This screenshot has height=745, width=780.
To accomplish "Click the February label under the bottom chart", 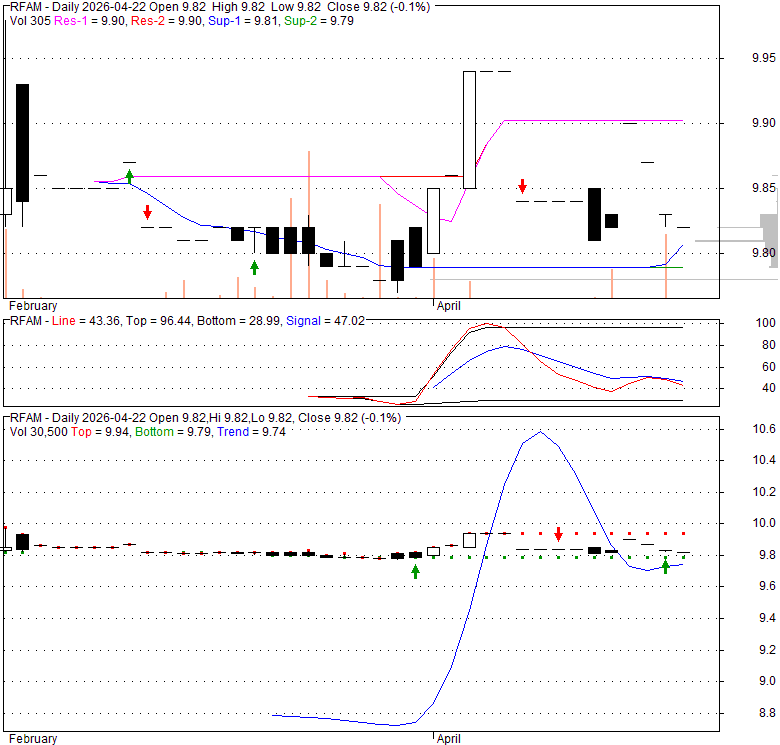I will tap(33, 739).
